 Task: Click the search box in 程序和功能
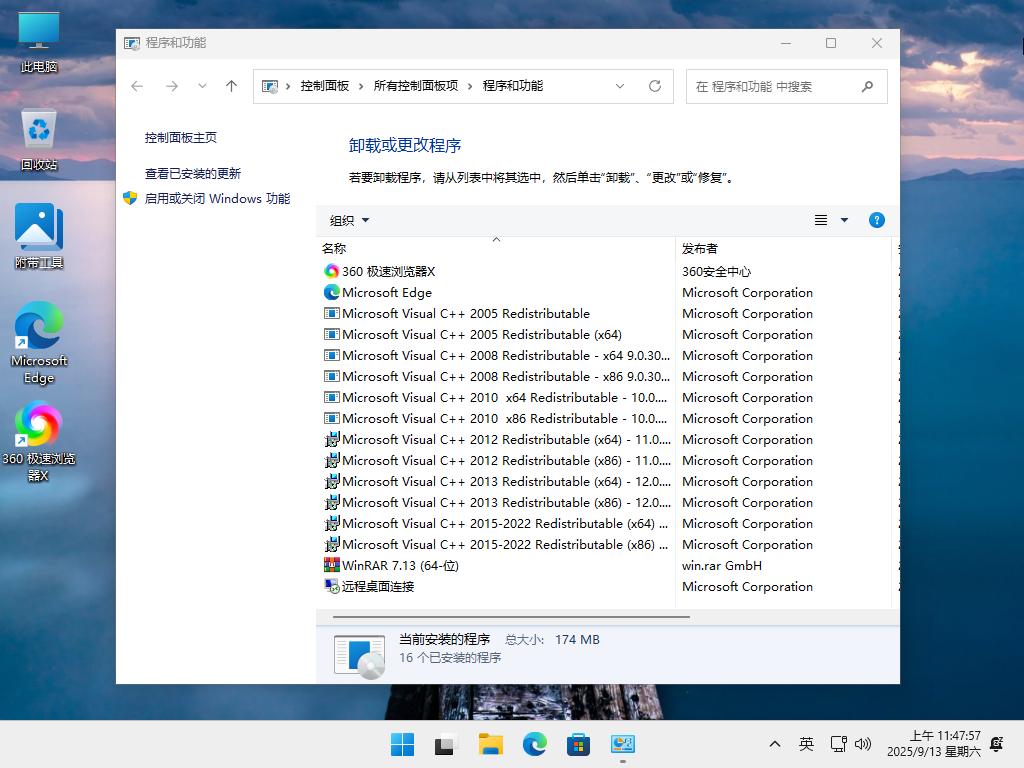786,86
